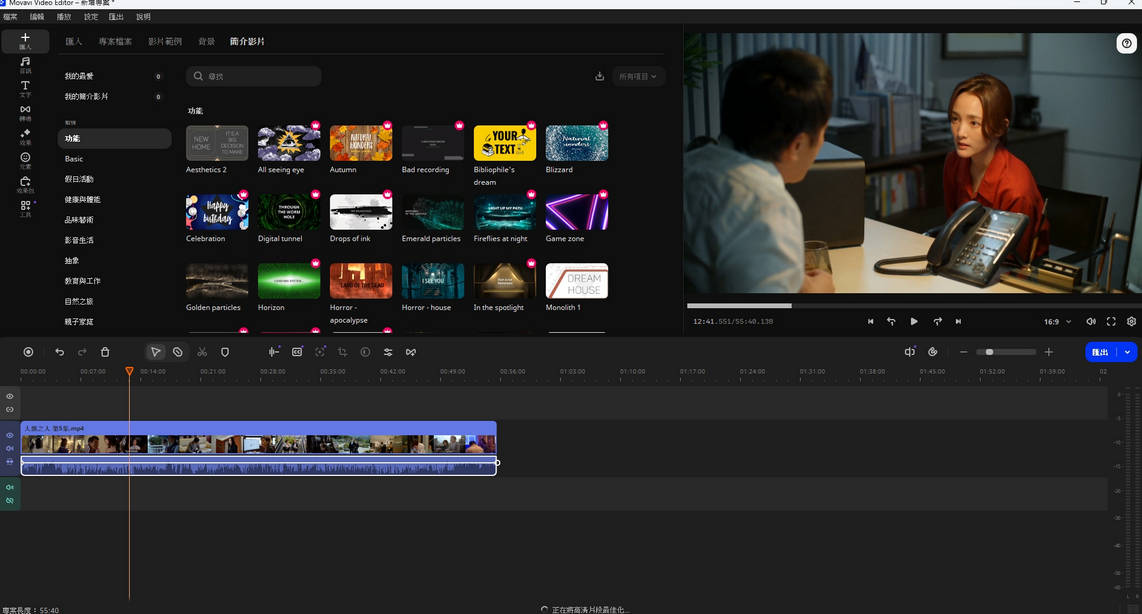The width and height of the screenshot is (1142, 614).
Task: Switch to the backgrounds tab
Action: [x=207, y=42]
